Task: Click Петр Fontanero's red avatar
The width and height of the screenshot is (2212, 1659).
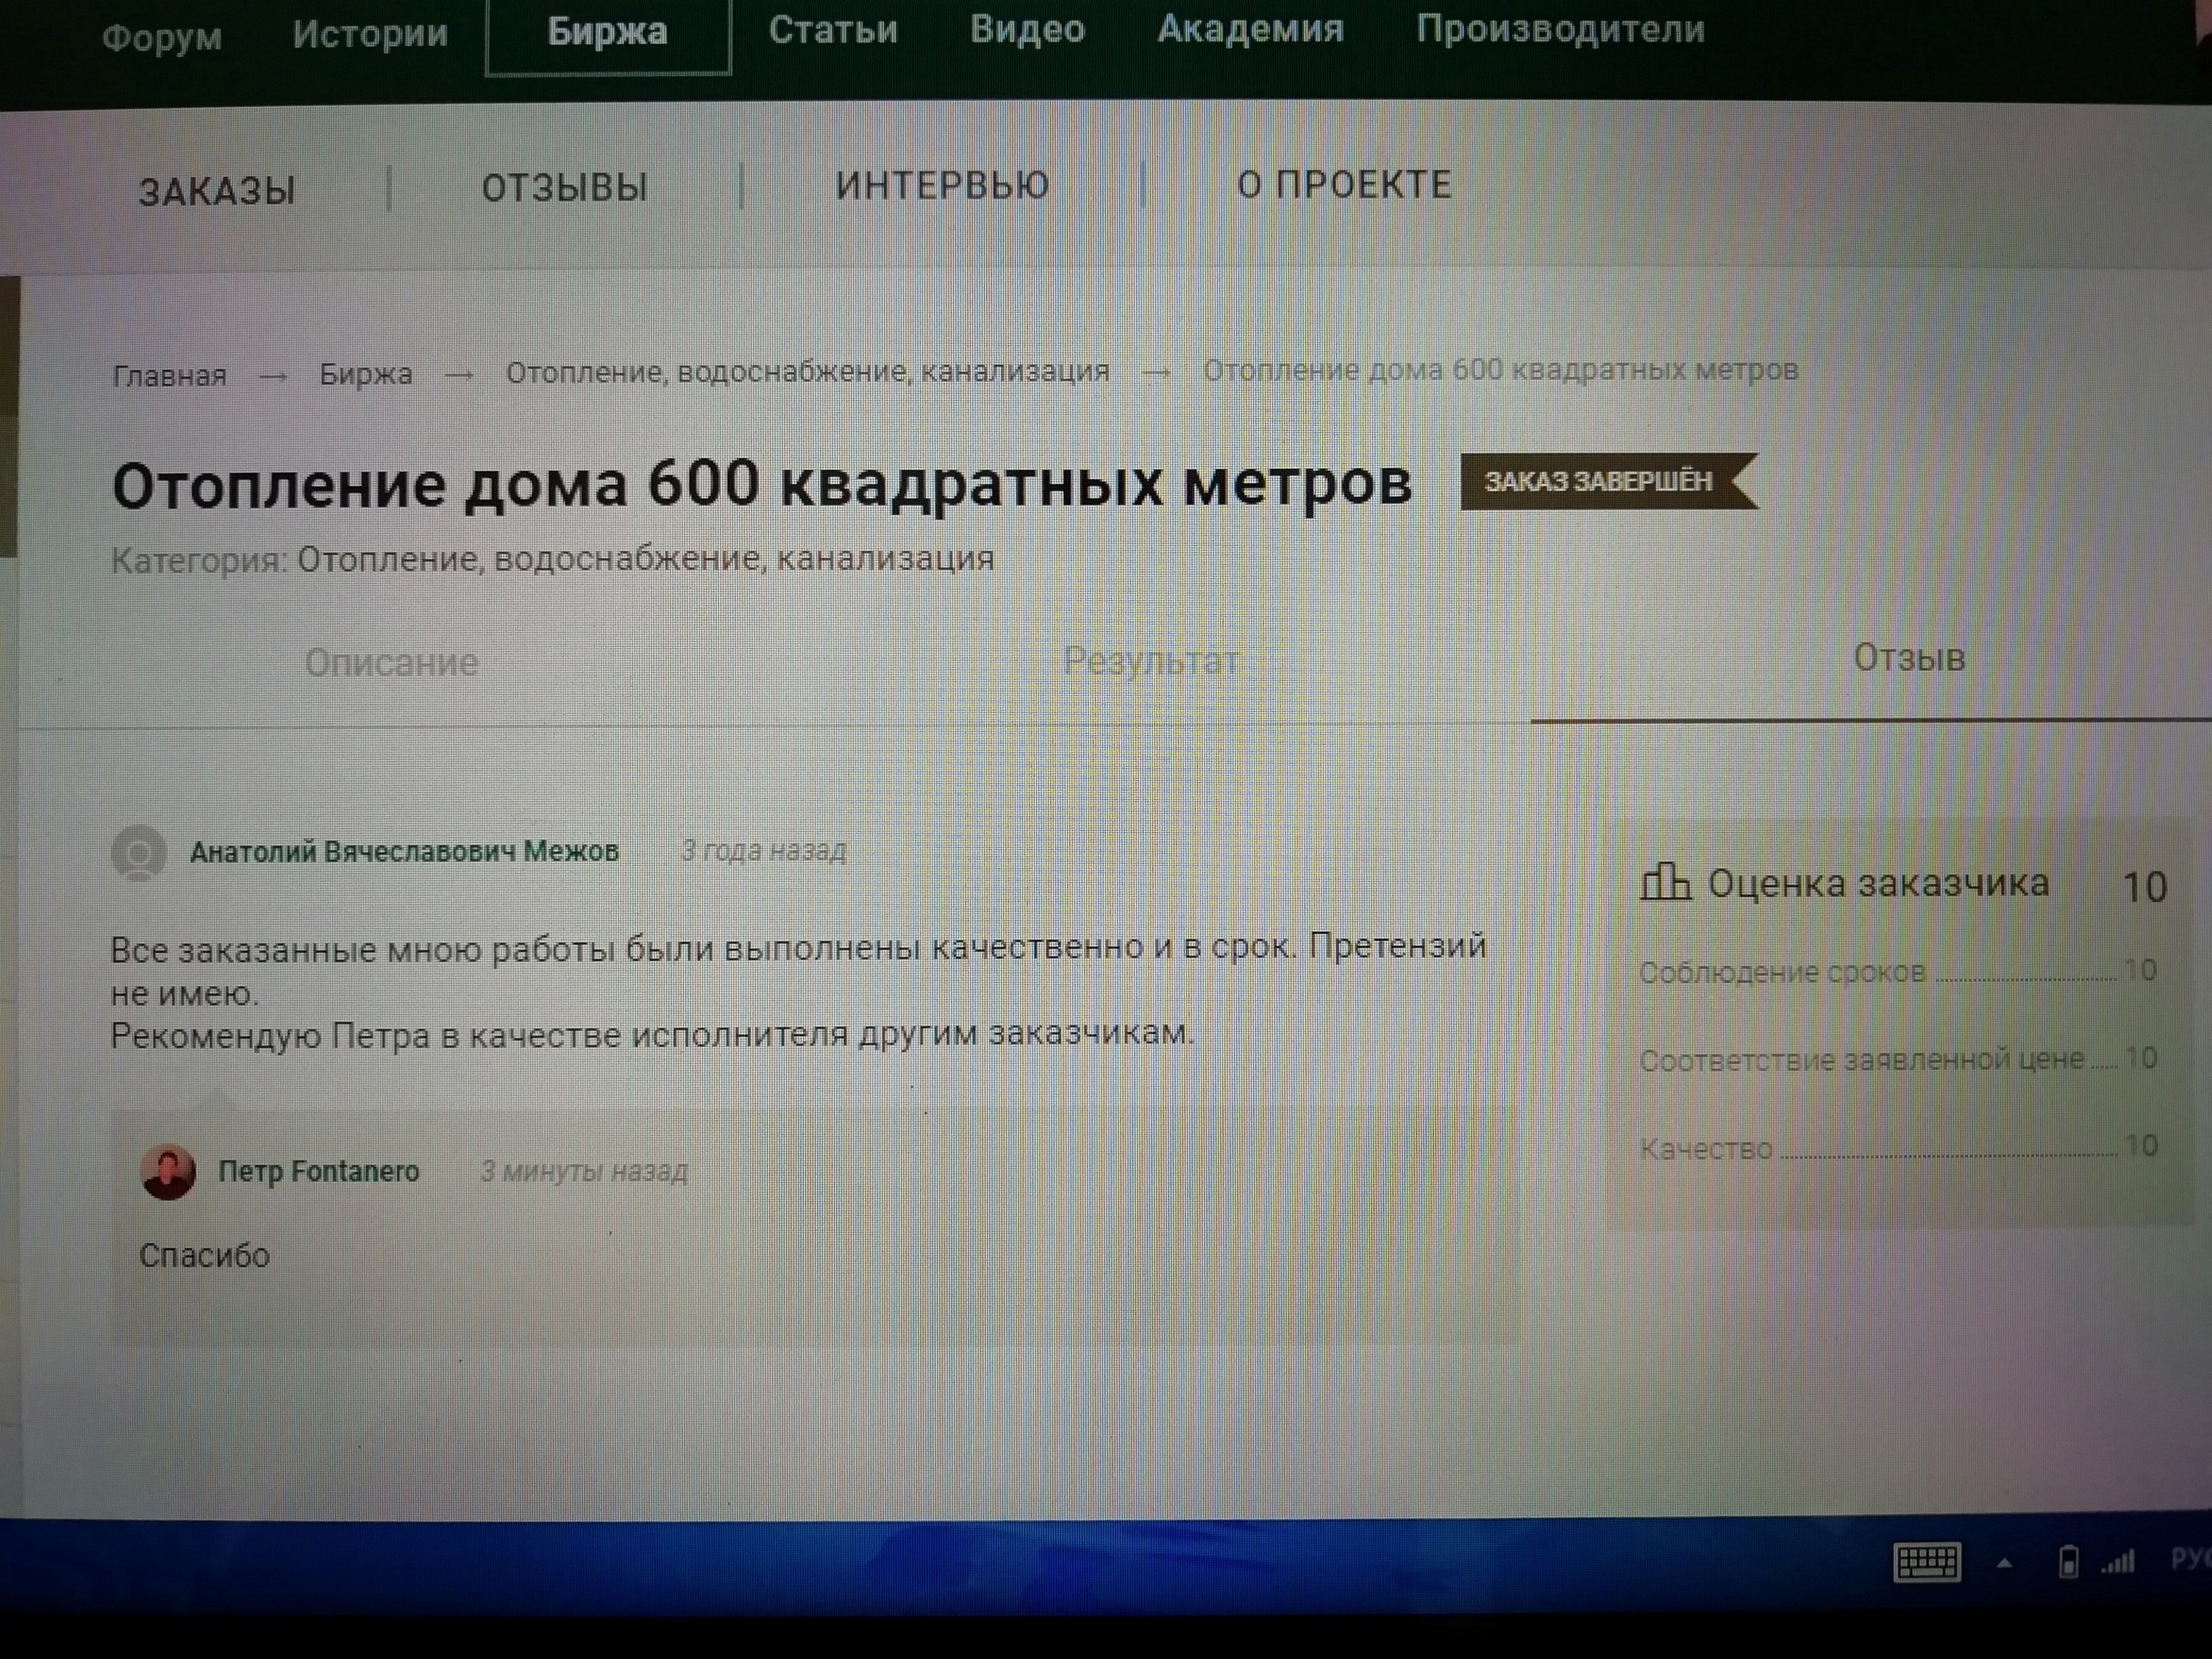Action: tap(168, 1171)
